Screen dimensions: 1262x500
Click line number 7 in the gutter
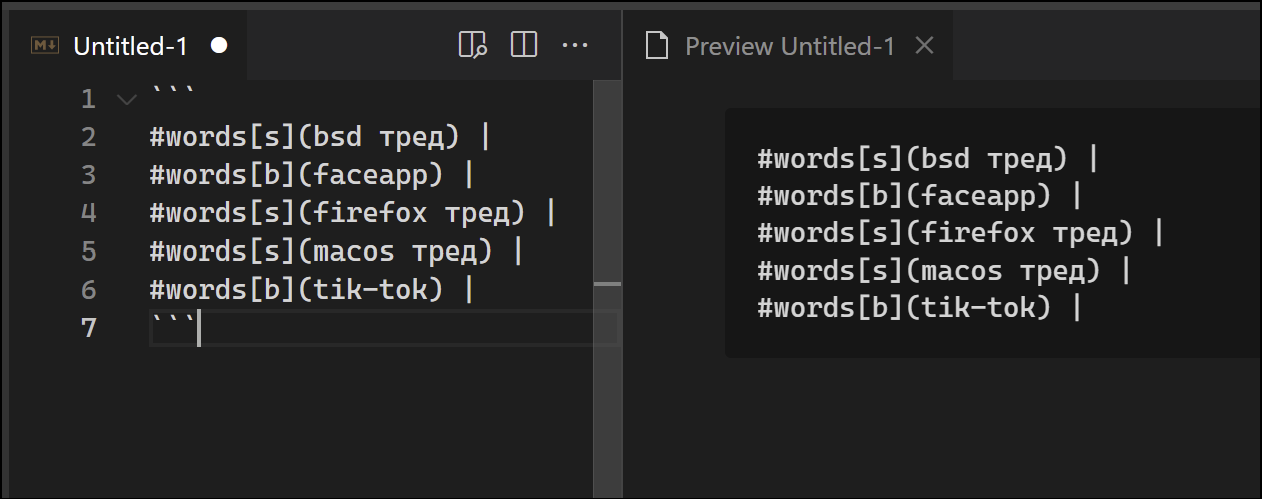[x=88, y=327]
